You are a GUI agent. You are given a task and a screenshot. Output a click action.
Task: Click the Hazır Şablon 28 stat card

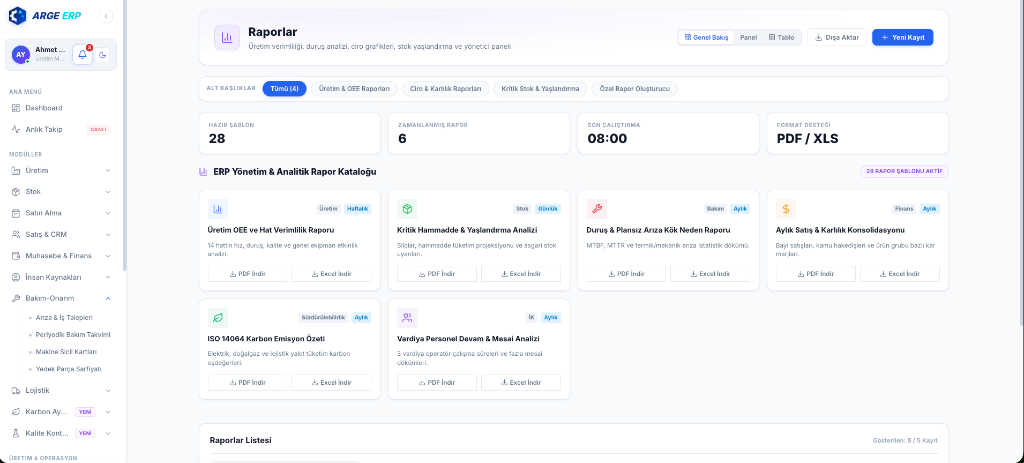coord(289,133)
